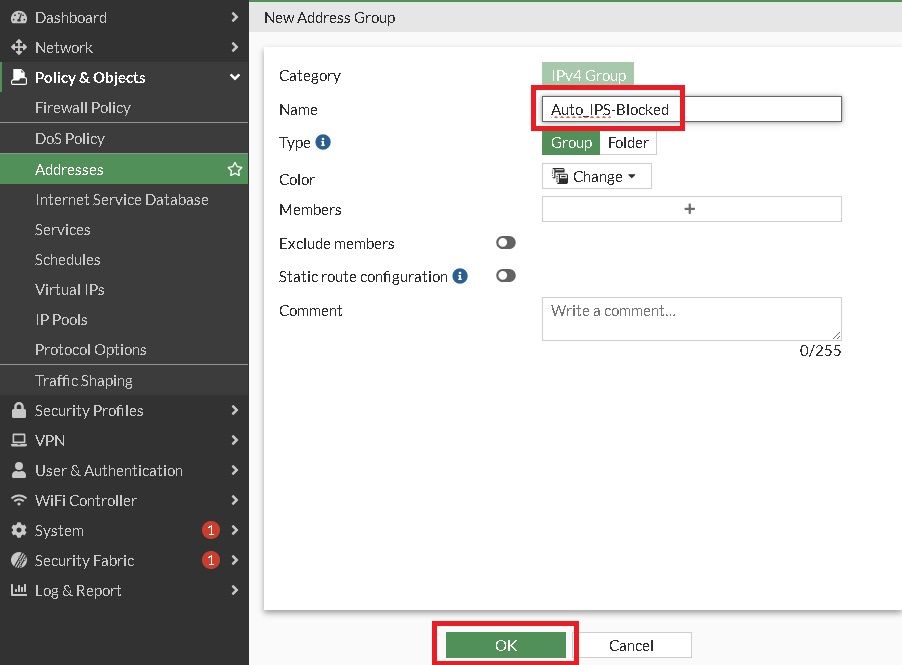
Task: Click the VPN monitor icon
Action: pos(18,440)
